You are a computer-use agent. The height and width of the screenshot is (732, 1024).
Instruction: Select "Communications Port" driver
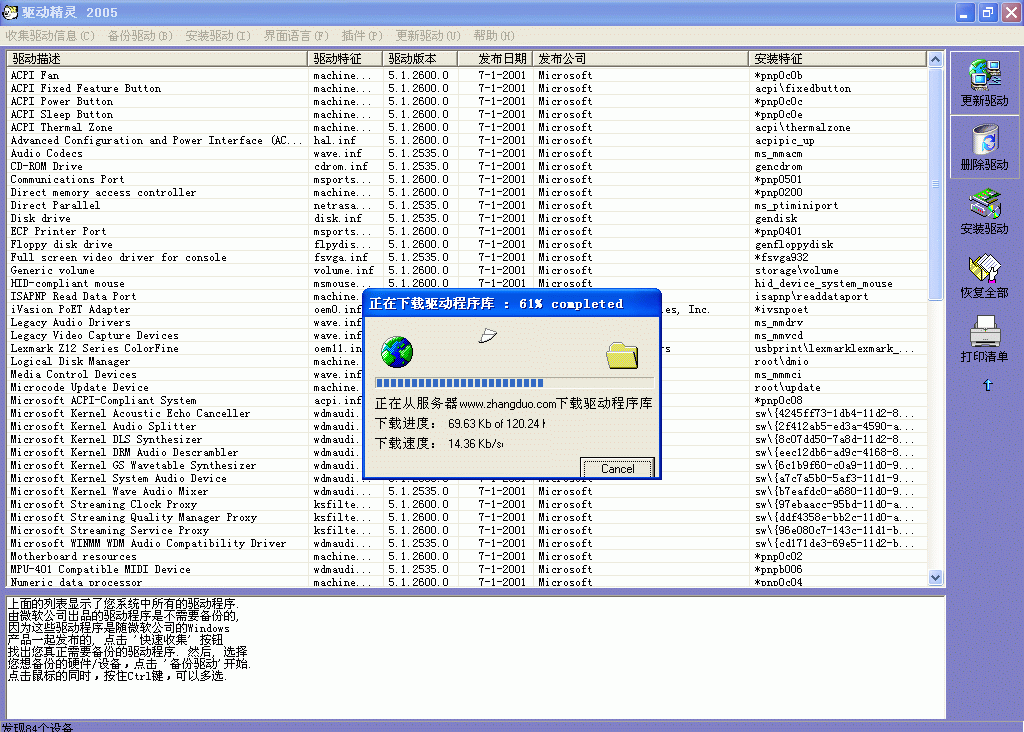pyautogui.click(x=467, y=180)
